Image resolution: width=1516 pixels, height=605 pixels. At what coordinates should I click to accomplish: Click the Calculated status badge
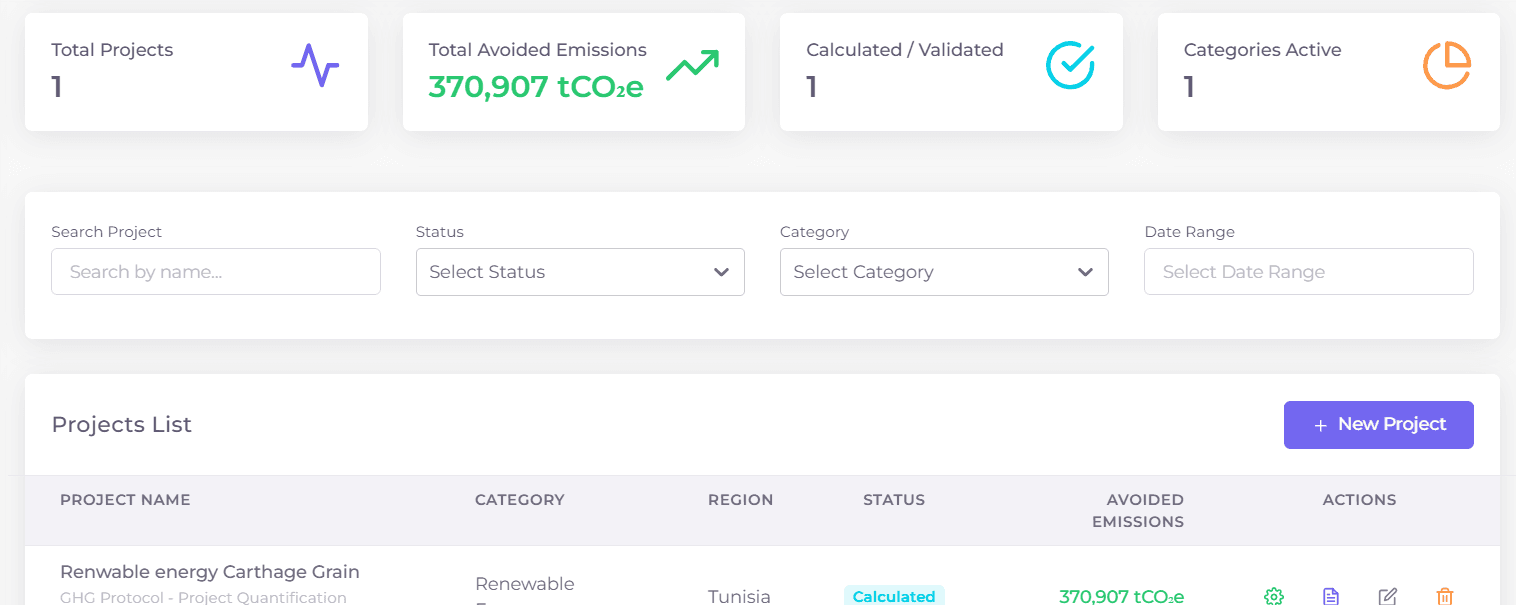[x=894, y=596]
